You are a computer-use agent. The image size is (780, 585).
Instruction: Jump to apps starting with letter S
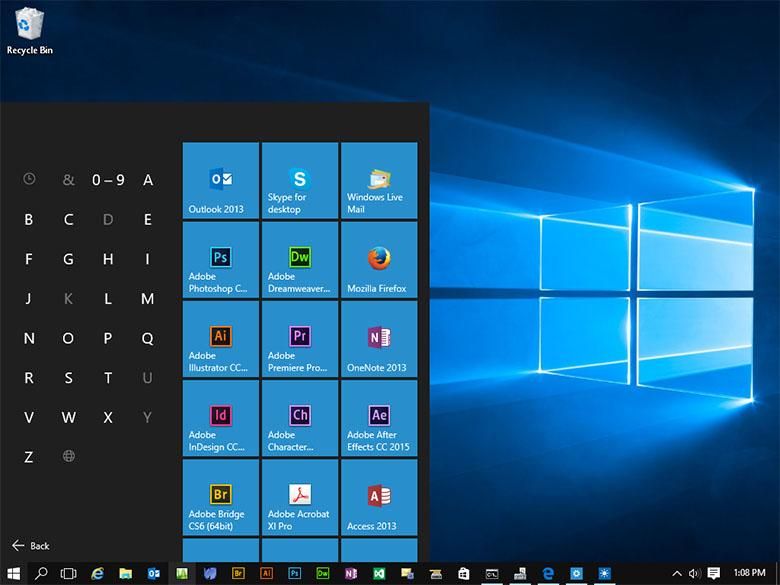[x=68, y=378]
